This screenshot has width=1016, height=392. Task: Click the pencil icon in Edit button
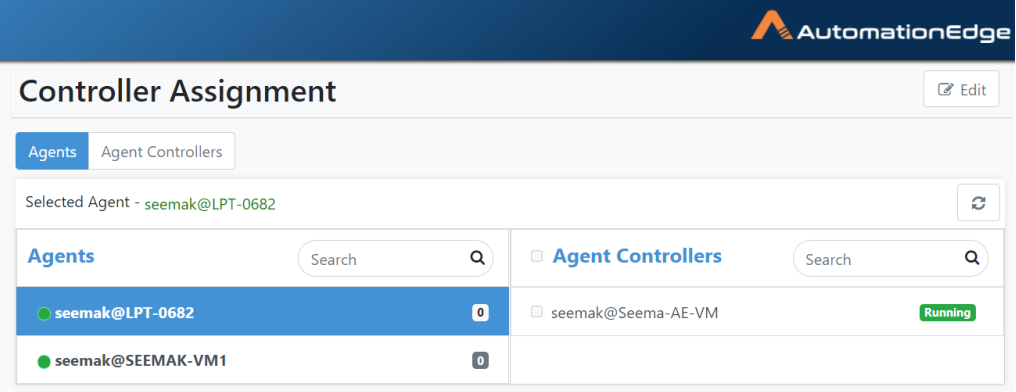(x=946, y=89)
